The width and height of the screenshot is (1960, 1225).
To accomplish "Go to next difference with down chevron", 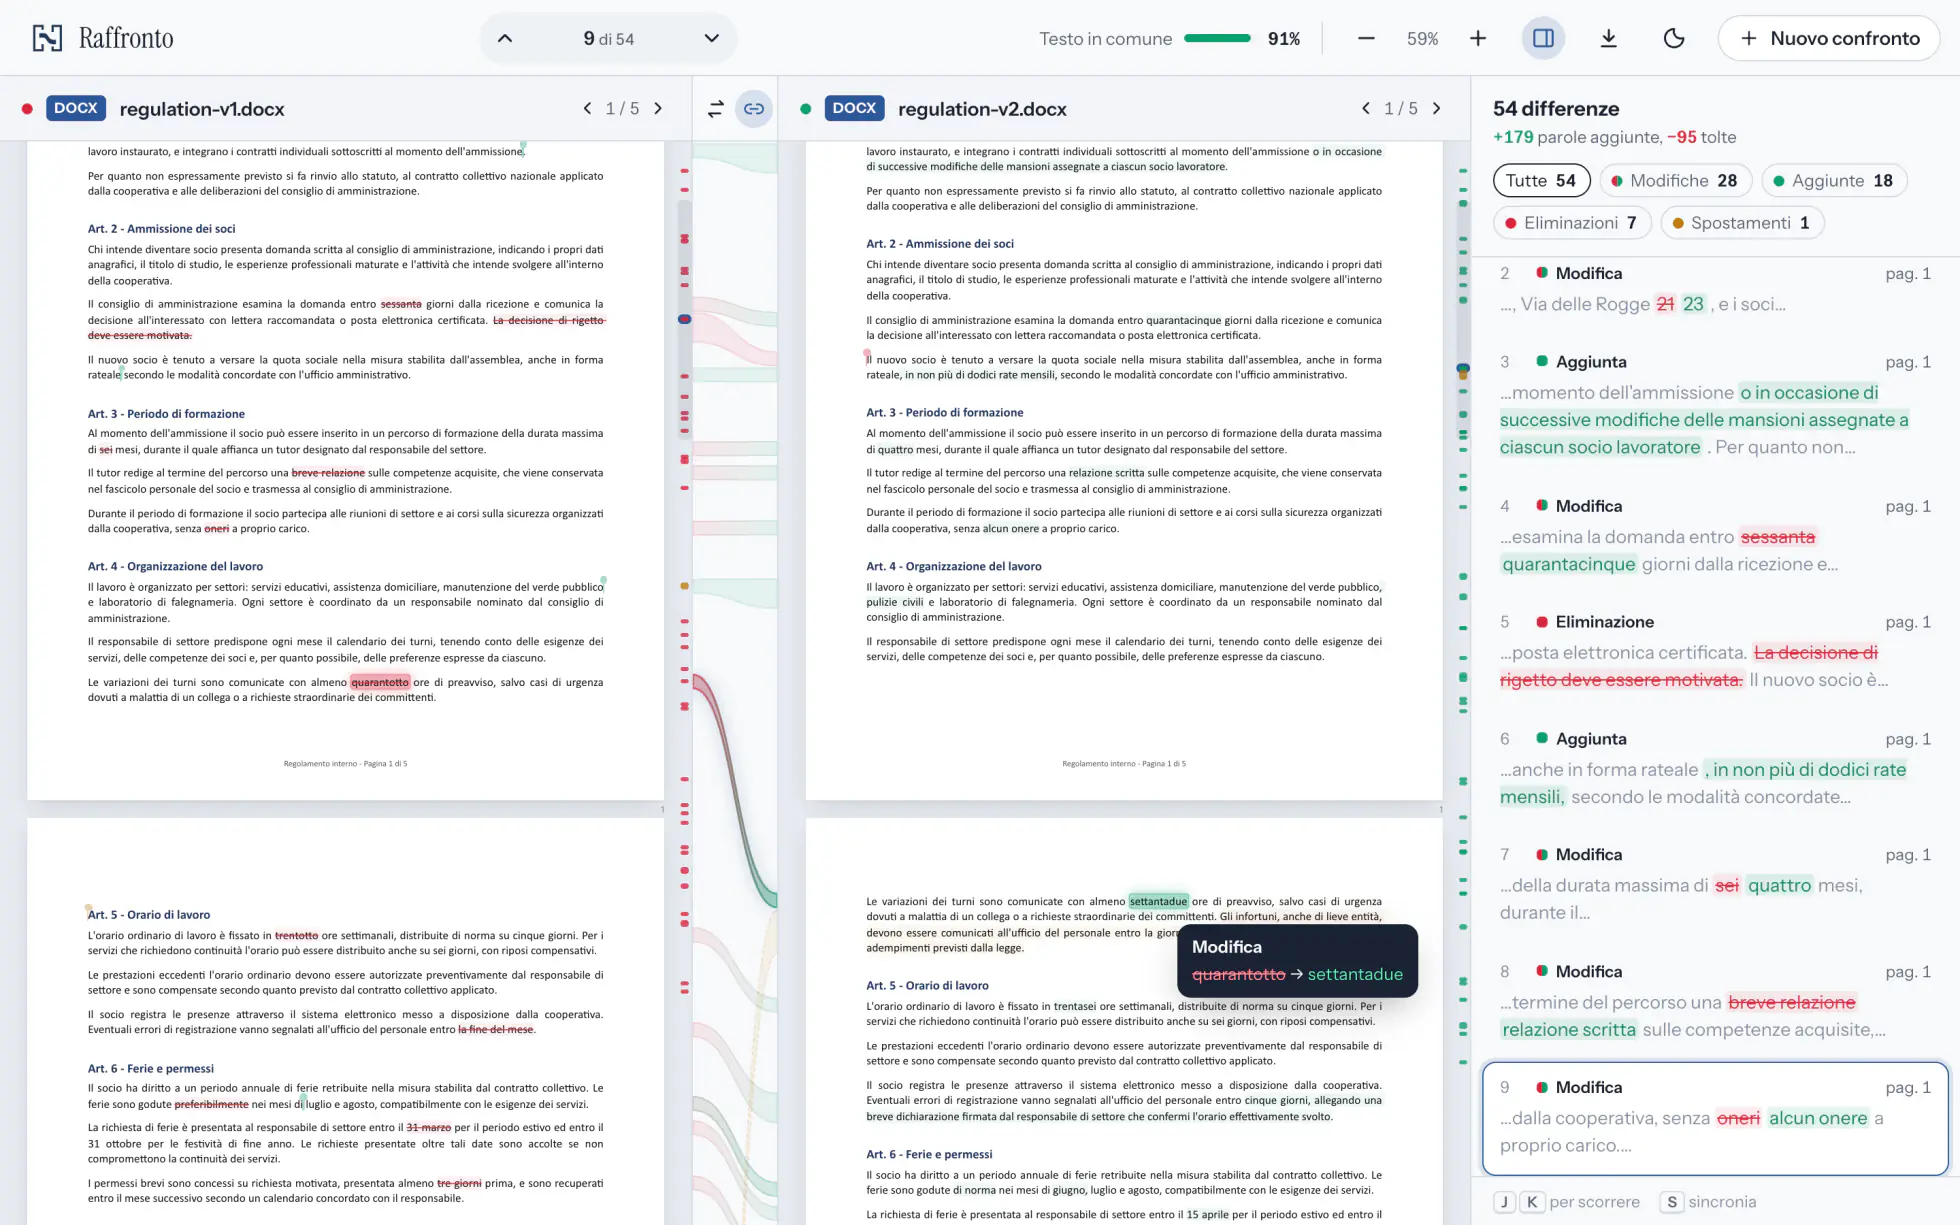I will pos(711,39).
